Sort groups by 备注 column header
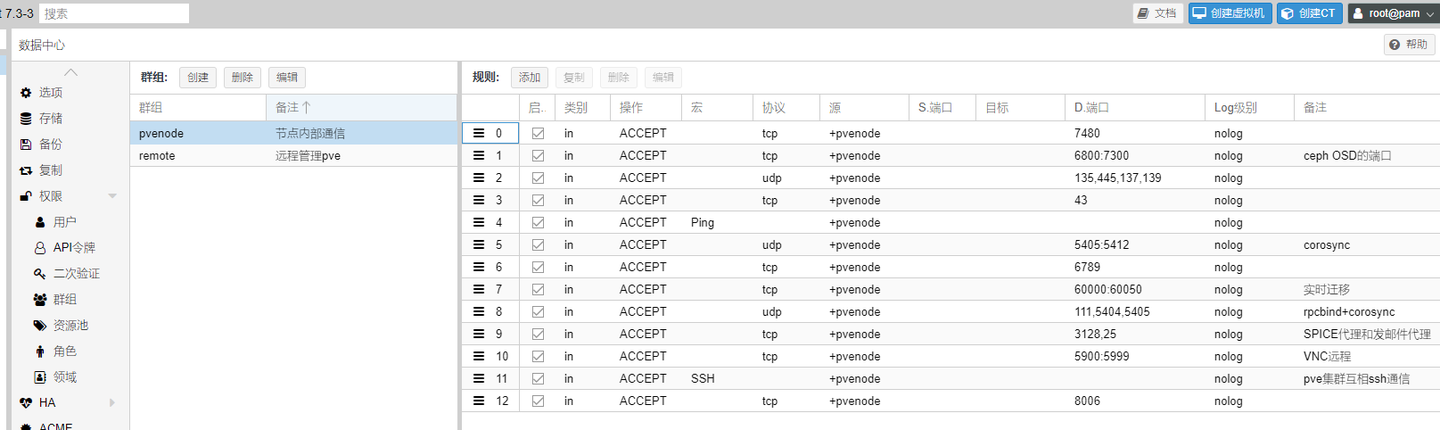The width and height of the screenshot is (1440, 430). (x=360, y=107)
